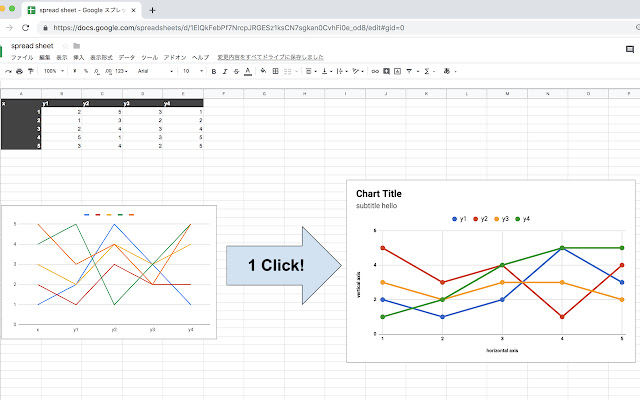The image size is (640, 400).
Task: Open the borders tool
Action: tap(276, 71)
